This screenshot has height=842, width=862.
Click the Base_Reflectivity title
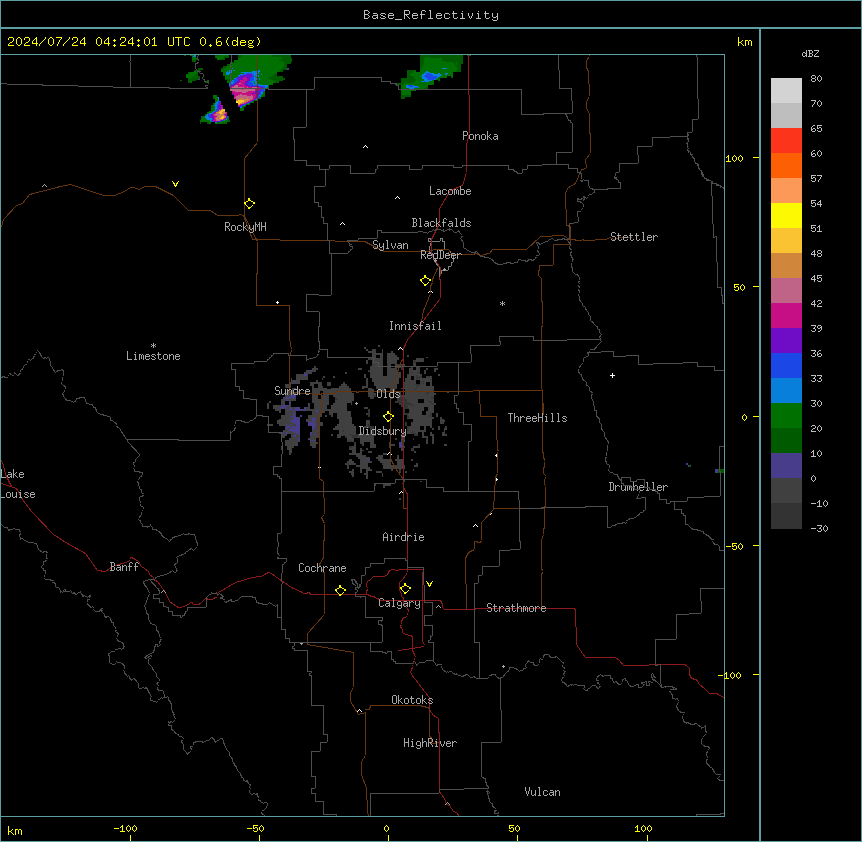(431, 15)
